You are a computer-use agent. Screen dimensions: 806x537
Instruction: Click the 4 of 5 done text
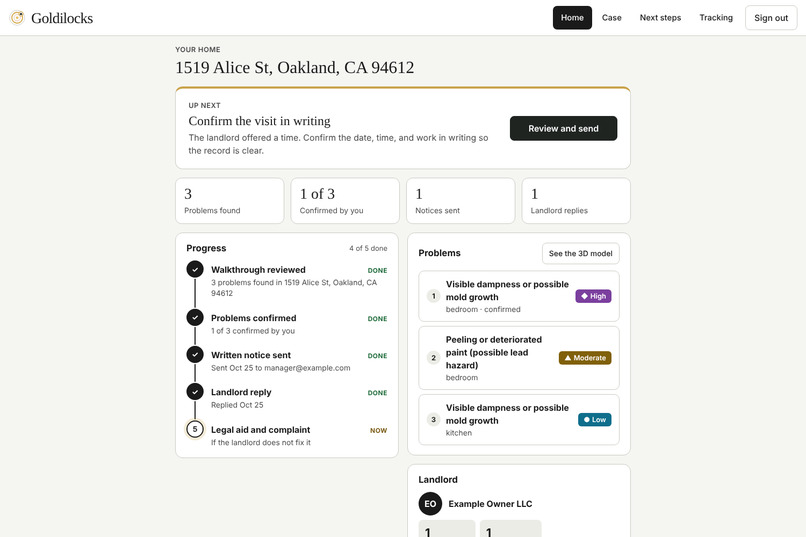coord(368,248)
